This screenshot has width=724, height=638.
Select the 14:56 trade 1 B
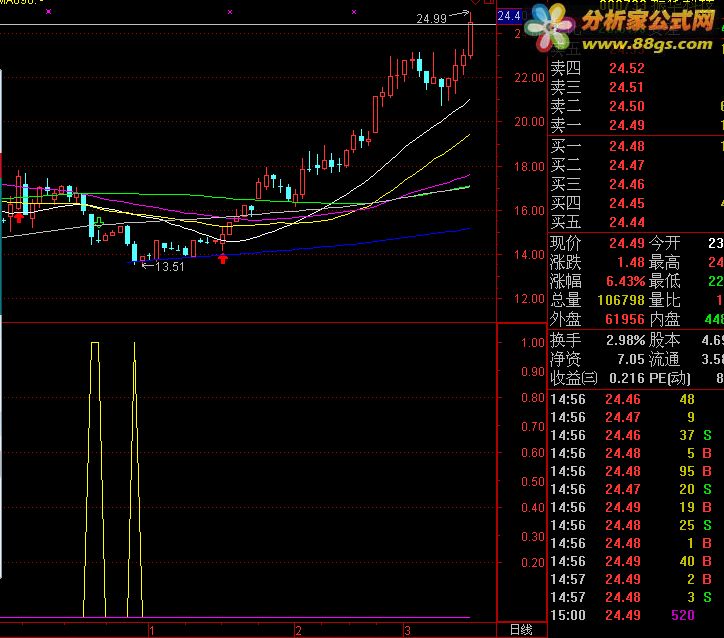click(x=637, y=543)
